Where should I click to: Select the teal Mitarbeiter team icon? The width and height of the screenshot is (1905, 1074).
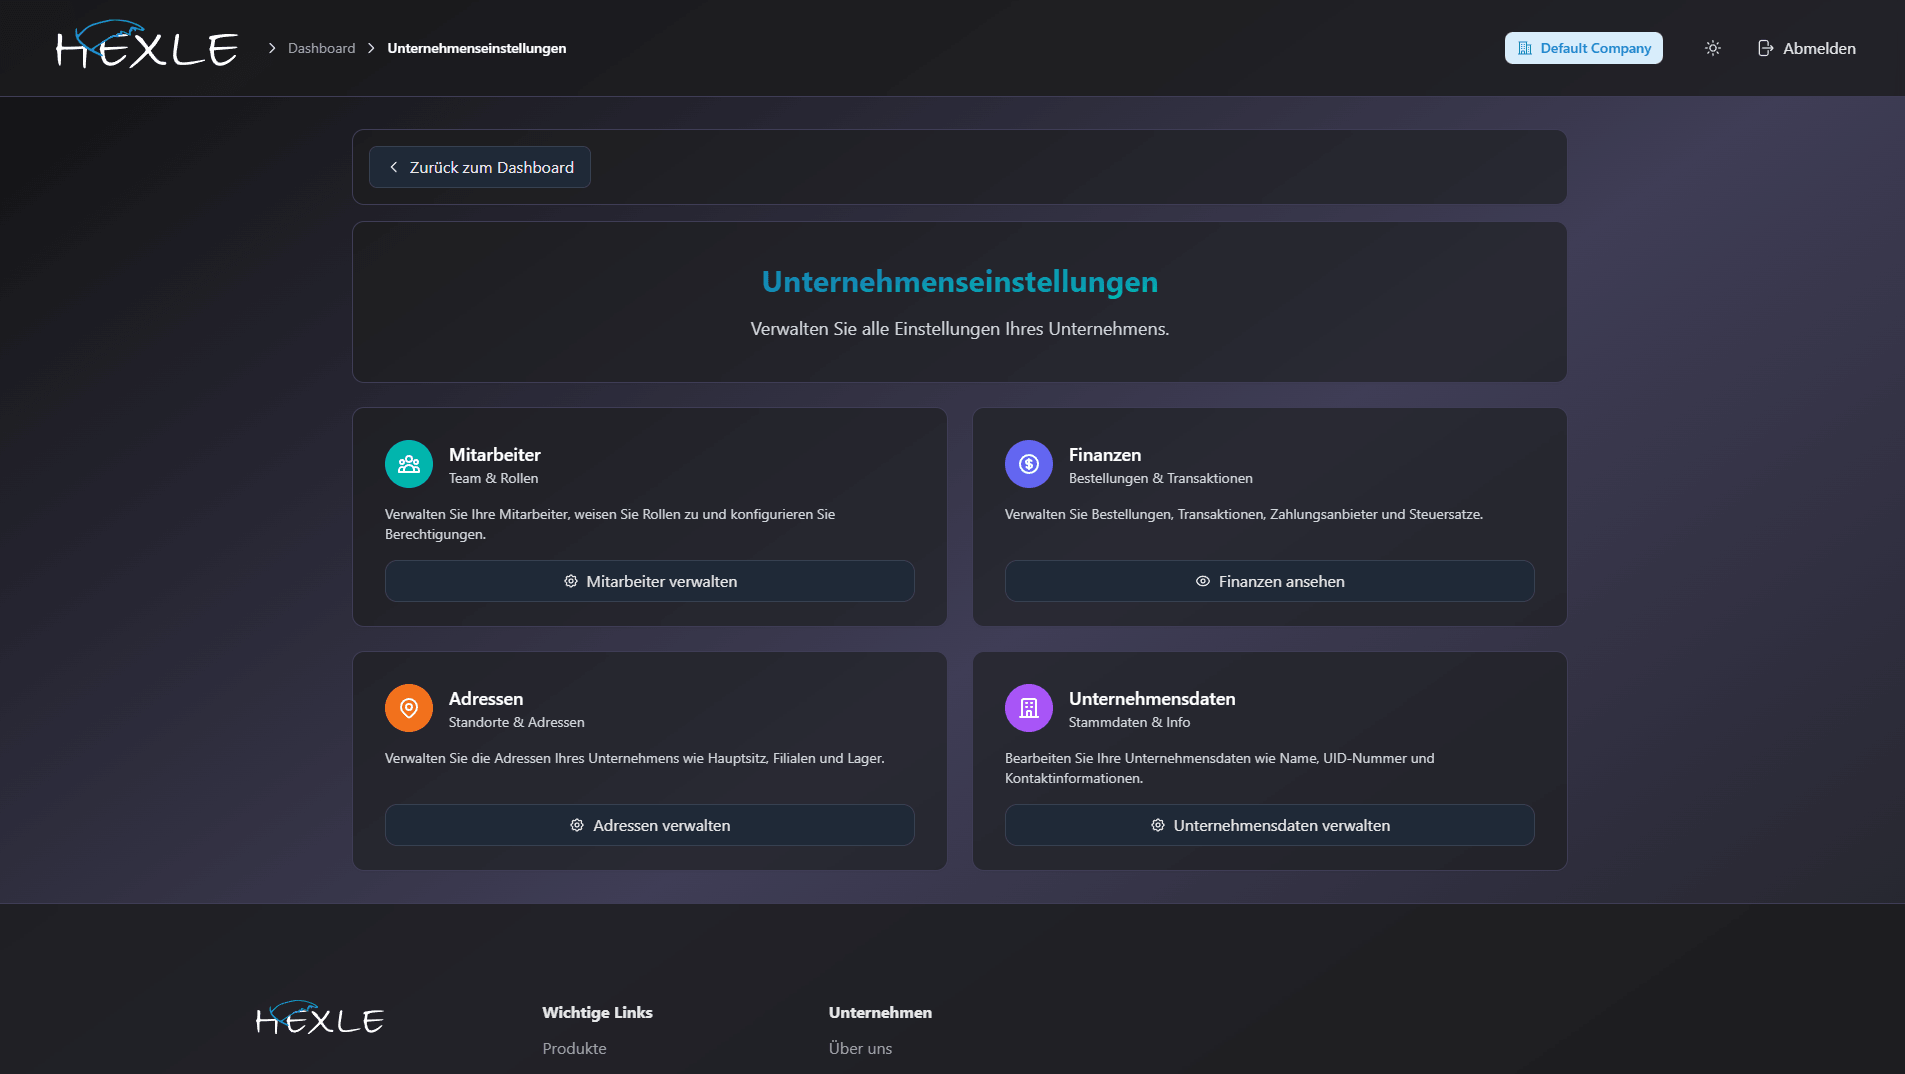[x=409, y=463]
